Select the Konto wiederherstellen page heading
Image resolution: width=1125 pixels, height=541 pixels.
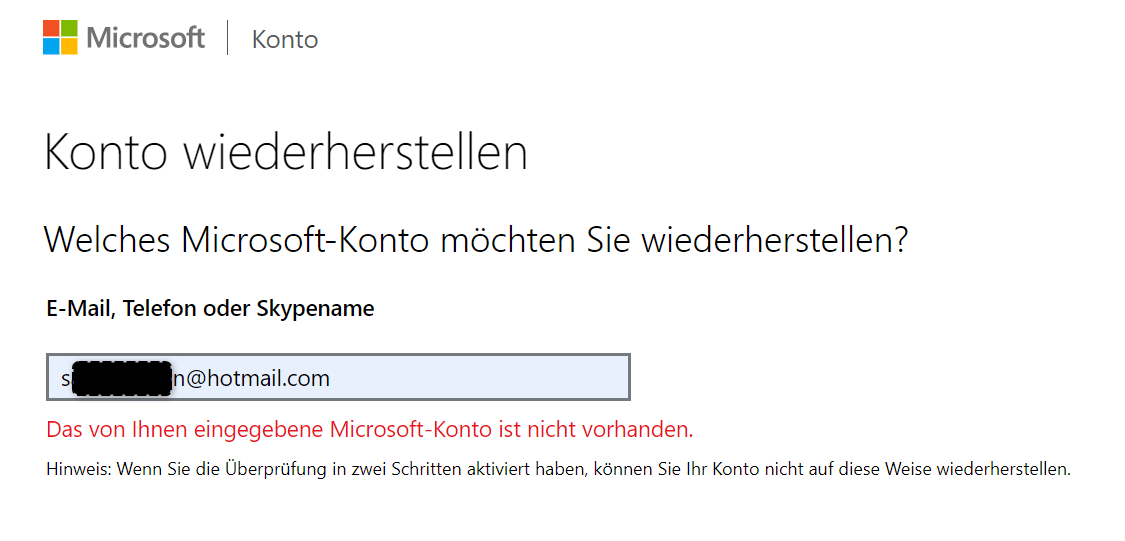pyautogui.click(x=286, y=152)
